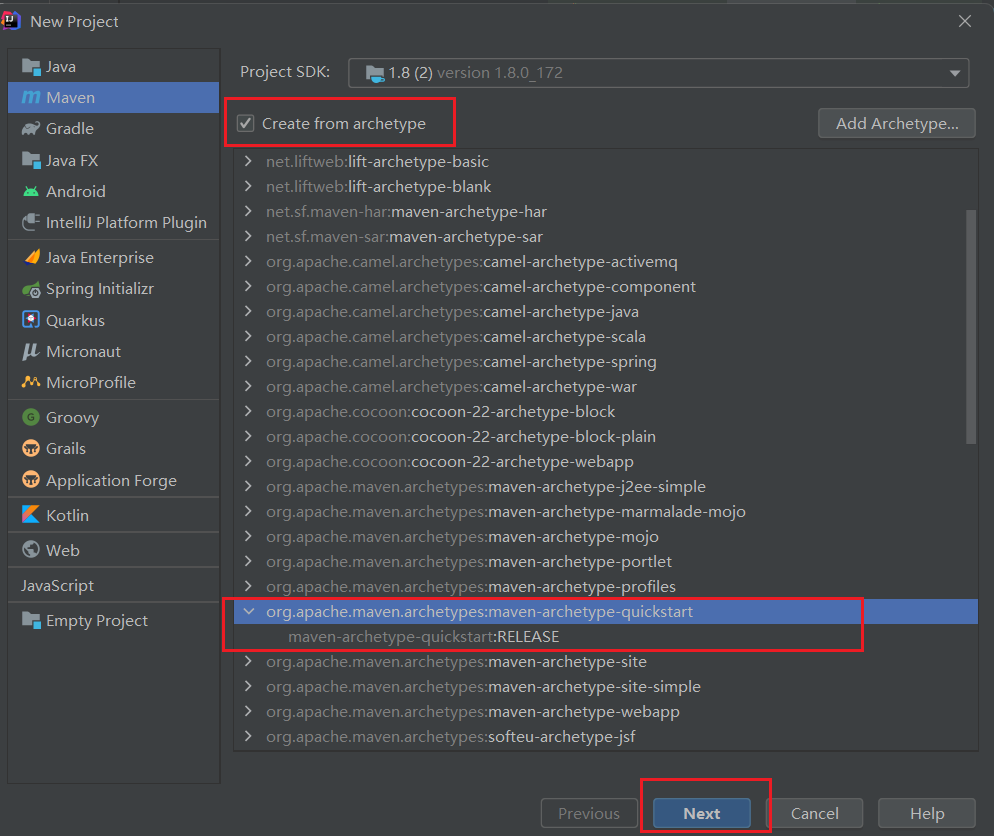This screenshot has width=994, height=836.
Task: Collapse the maven-archetype-quickstart entry
Action: point(248,611)
